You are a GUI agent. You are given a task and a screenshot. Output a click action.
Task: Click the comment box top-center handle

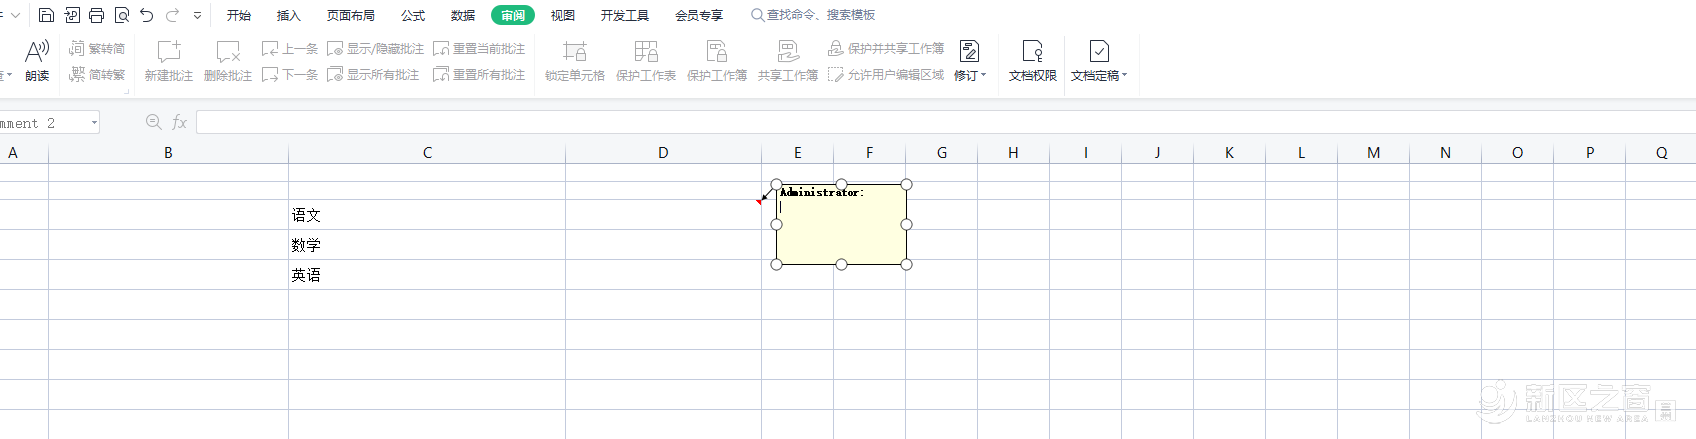coord(841,184)
